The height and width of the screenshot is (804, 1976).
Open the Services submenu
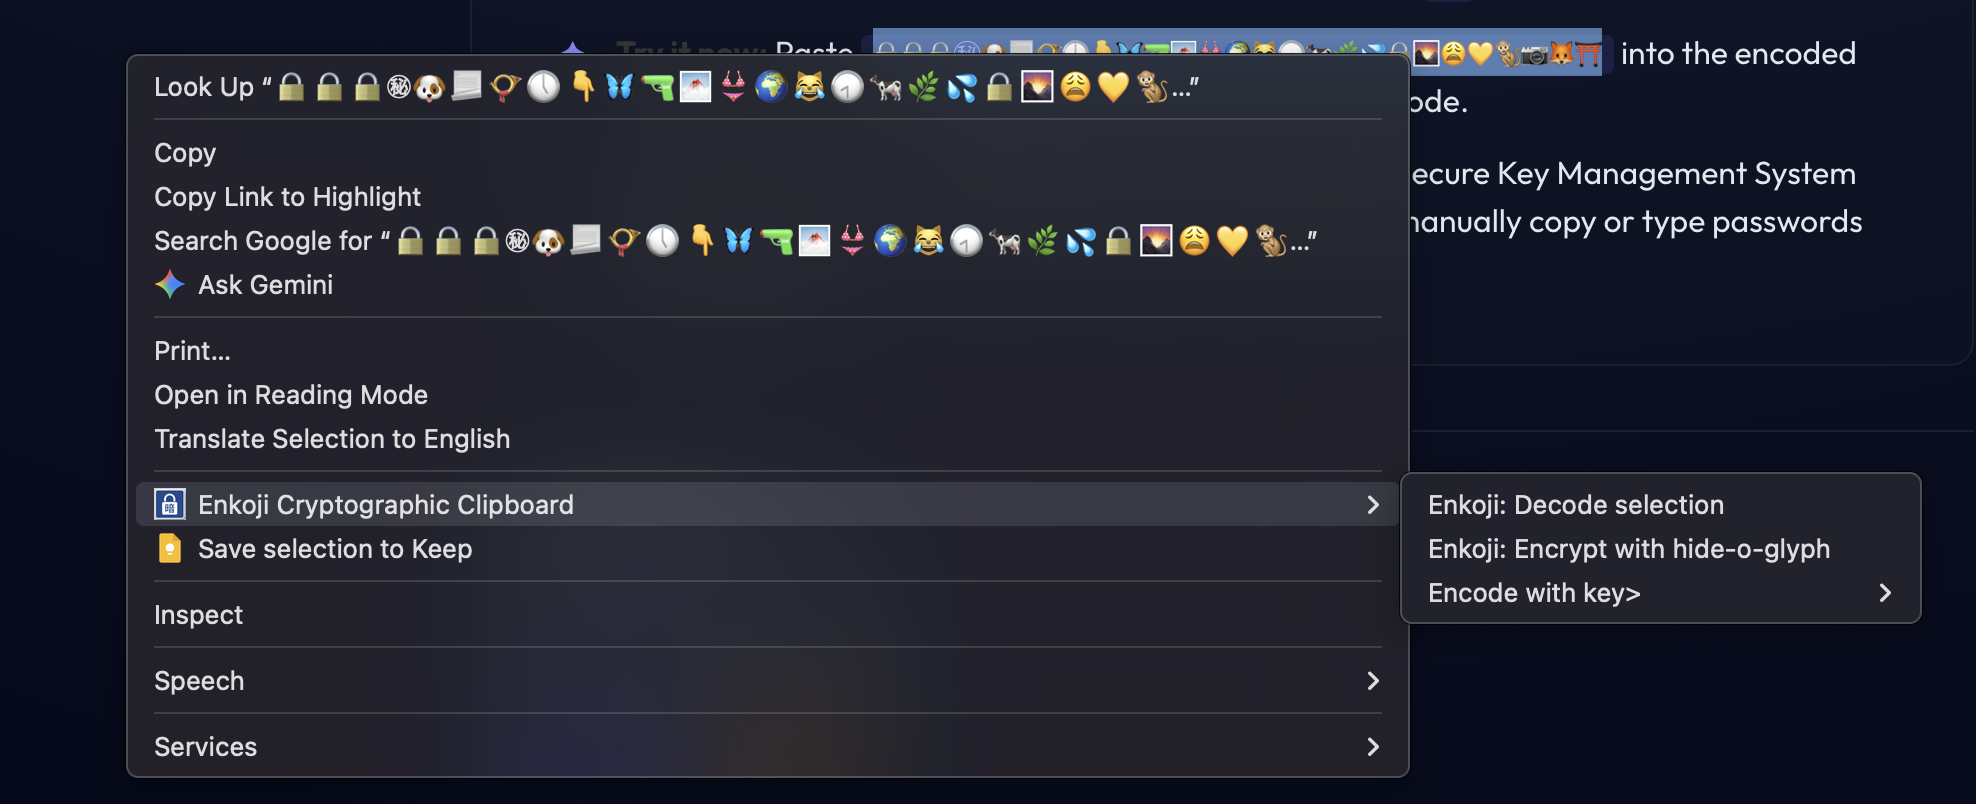[x=767, y=747]
